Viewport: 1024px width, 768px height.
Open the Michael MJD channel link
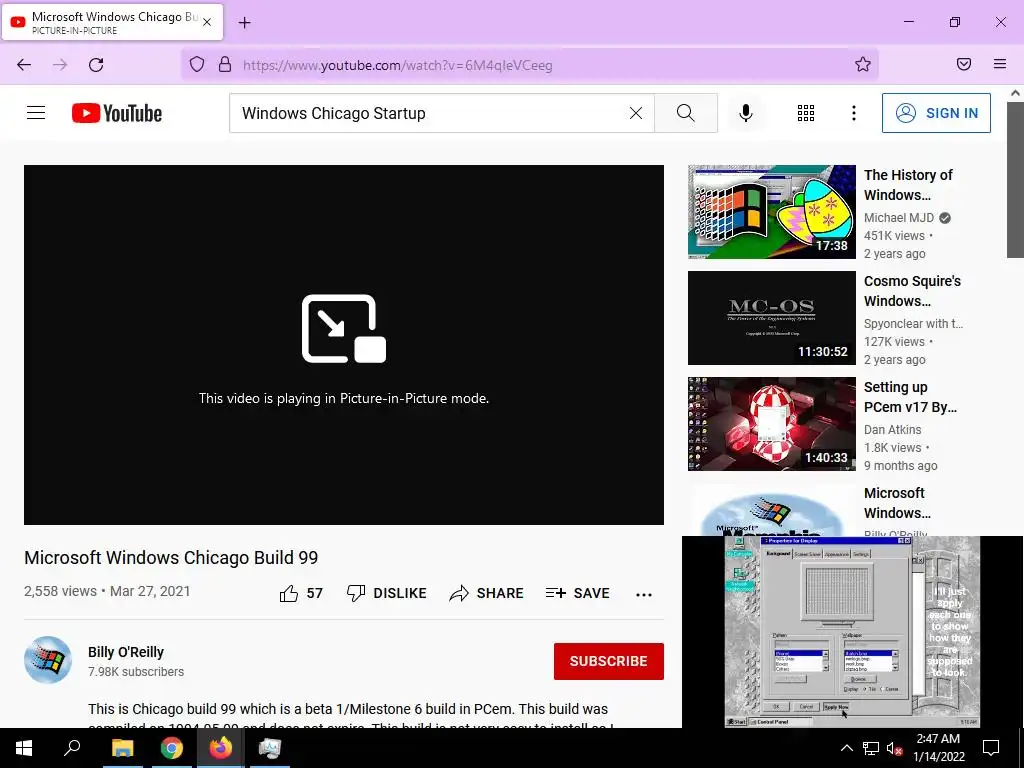click(x=899, y=217)
